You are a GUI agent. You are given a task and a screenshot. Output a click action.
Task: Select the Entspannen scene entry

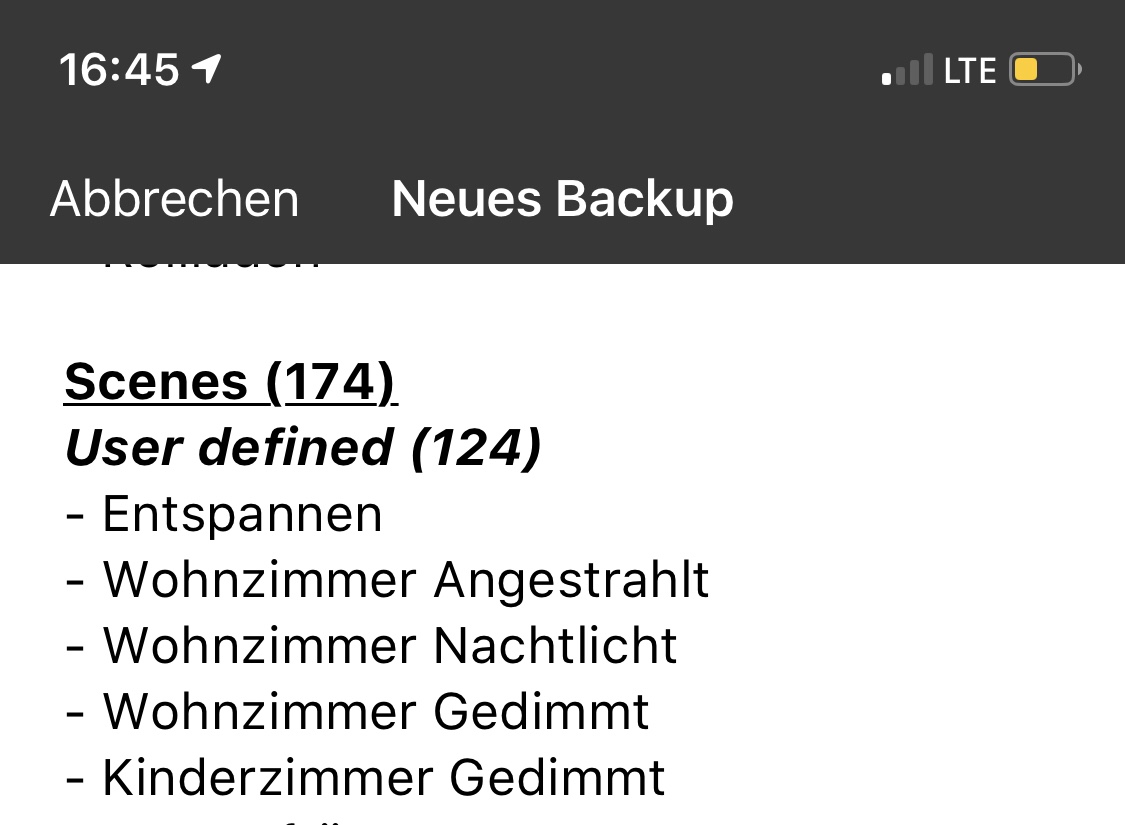tap(242, 514)
